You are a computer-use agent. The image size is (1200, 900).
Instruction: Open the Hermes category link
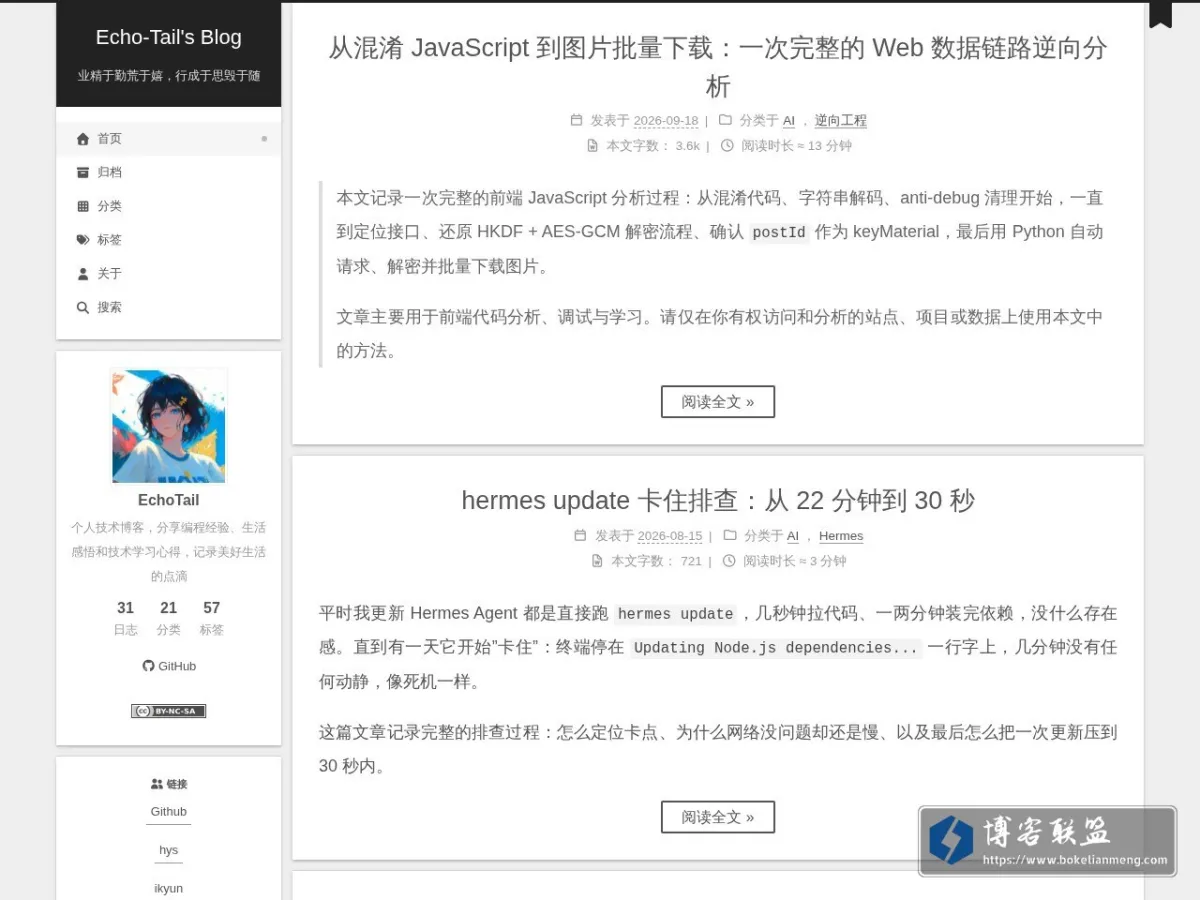click(x=841, y=536)
